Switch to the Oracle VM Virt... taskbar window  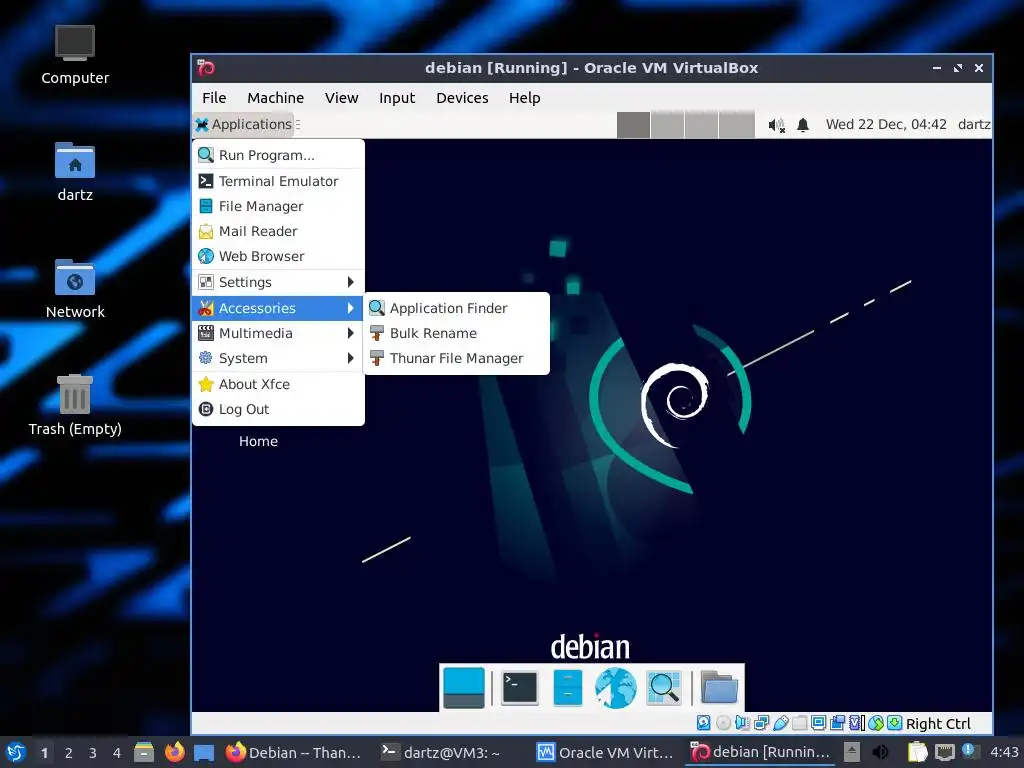pyautogui.click(x=604, y=752)
